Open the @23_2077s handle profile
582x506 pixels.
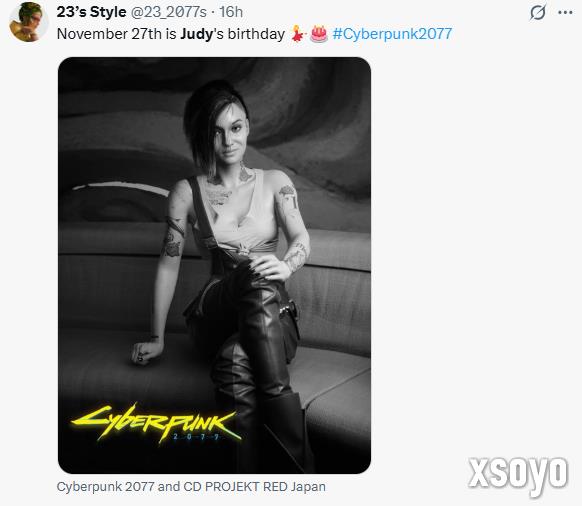(x=168, y=12)
